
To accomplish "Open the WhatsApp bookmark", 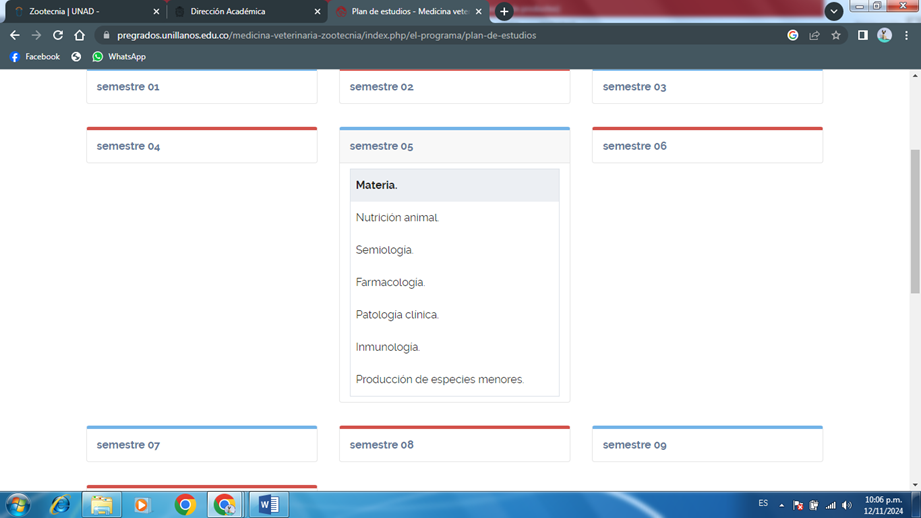I will click(119, 57).
